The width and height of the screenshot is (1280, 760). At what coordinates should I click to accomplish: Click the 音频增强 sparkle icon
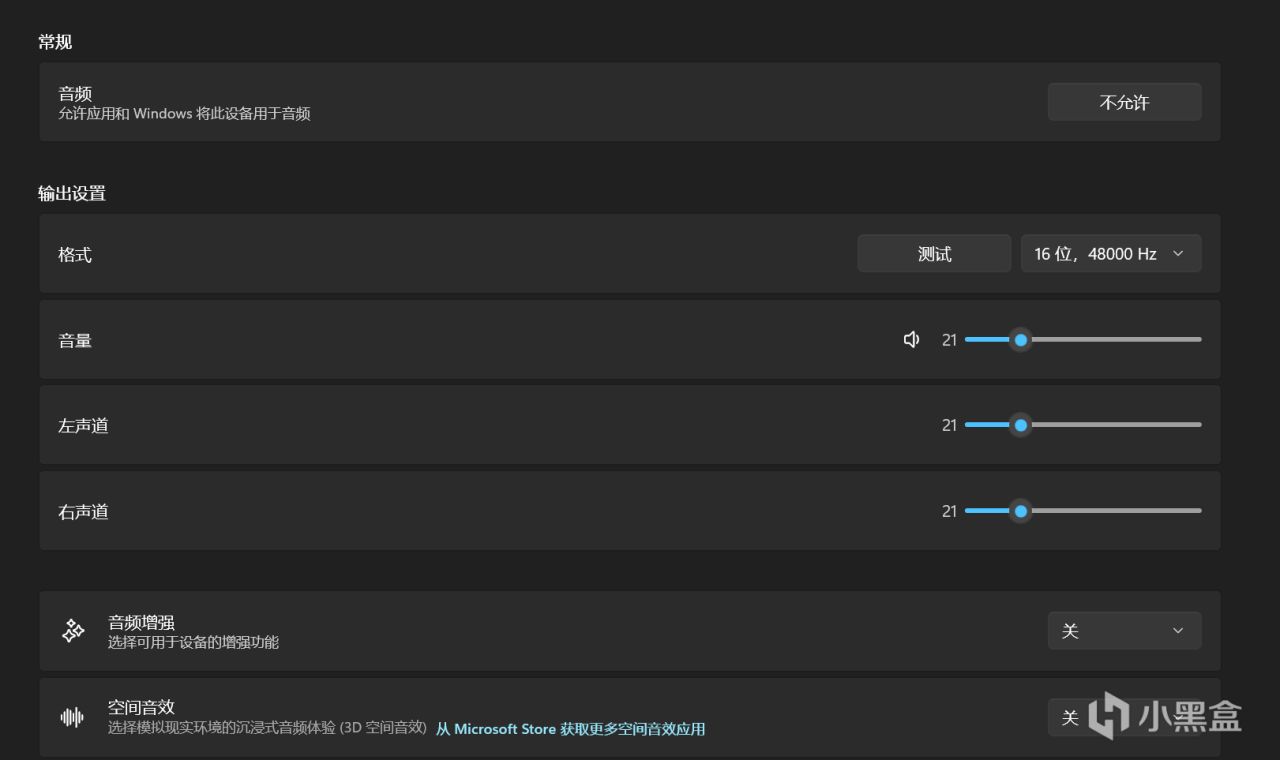(x=73, y=631)
